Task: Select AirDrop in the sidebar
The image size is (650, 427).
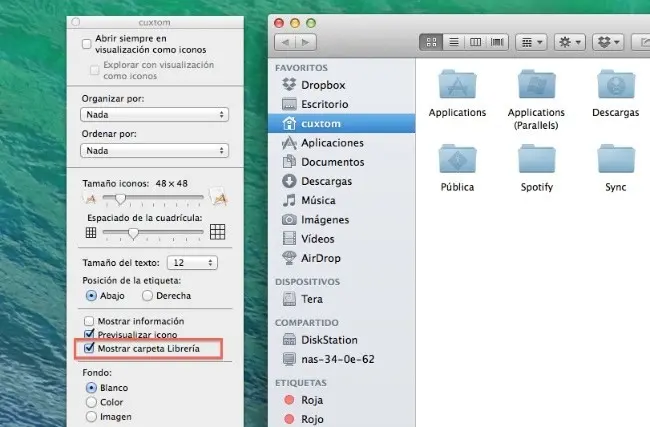Action: [324, 257]
